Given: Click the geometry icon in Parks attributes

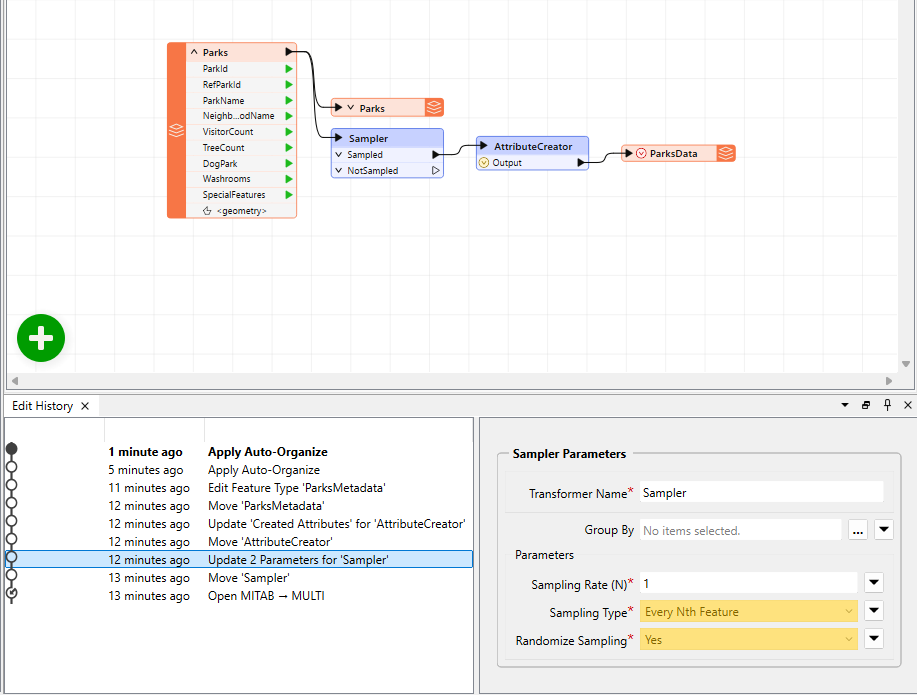Looking at the screenshot, I should 207,211.
